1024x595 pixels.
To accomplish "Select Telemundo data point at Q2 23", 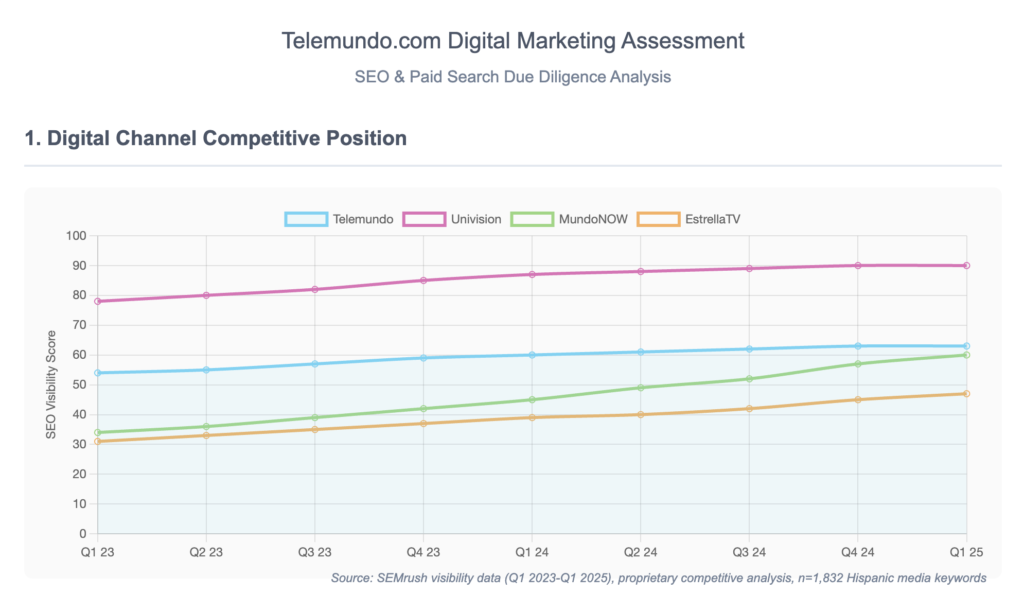I will click(x=207, y=370).
